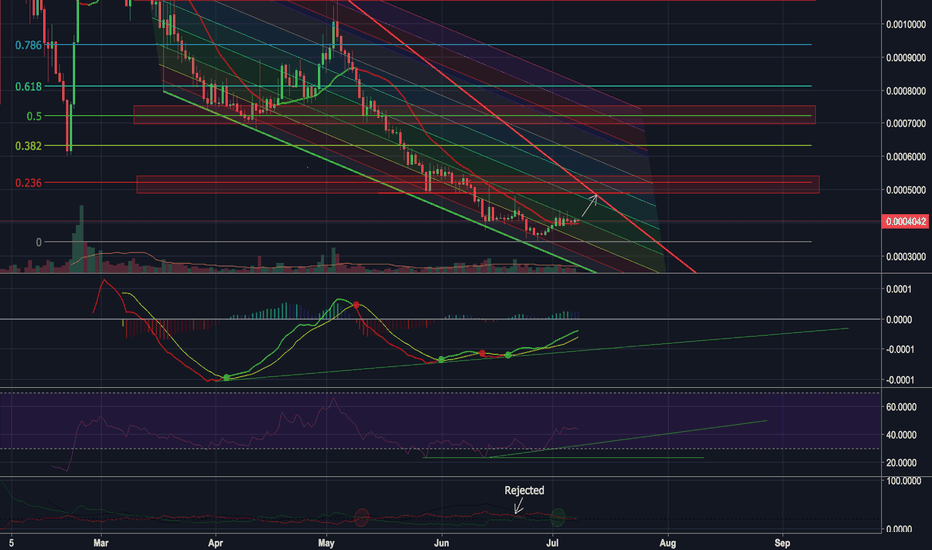Select the Rejected text annotation
The image size is (932, 550).
[x=524, y=491]
